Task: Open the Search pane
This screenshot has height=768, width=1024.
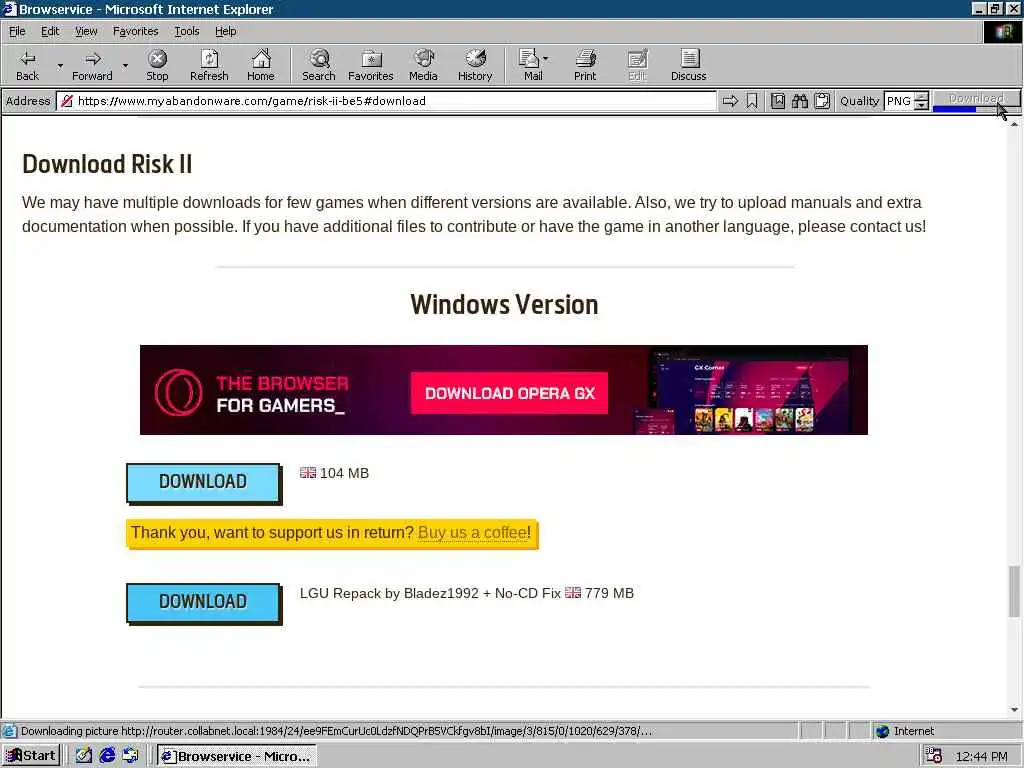Action: tap(319, 65)
